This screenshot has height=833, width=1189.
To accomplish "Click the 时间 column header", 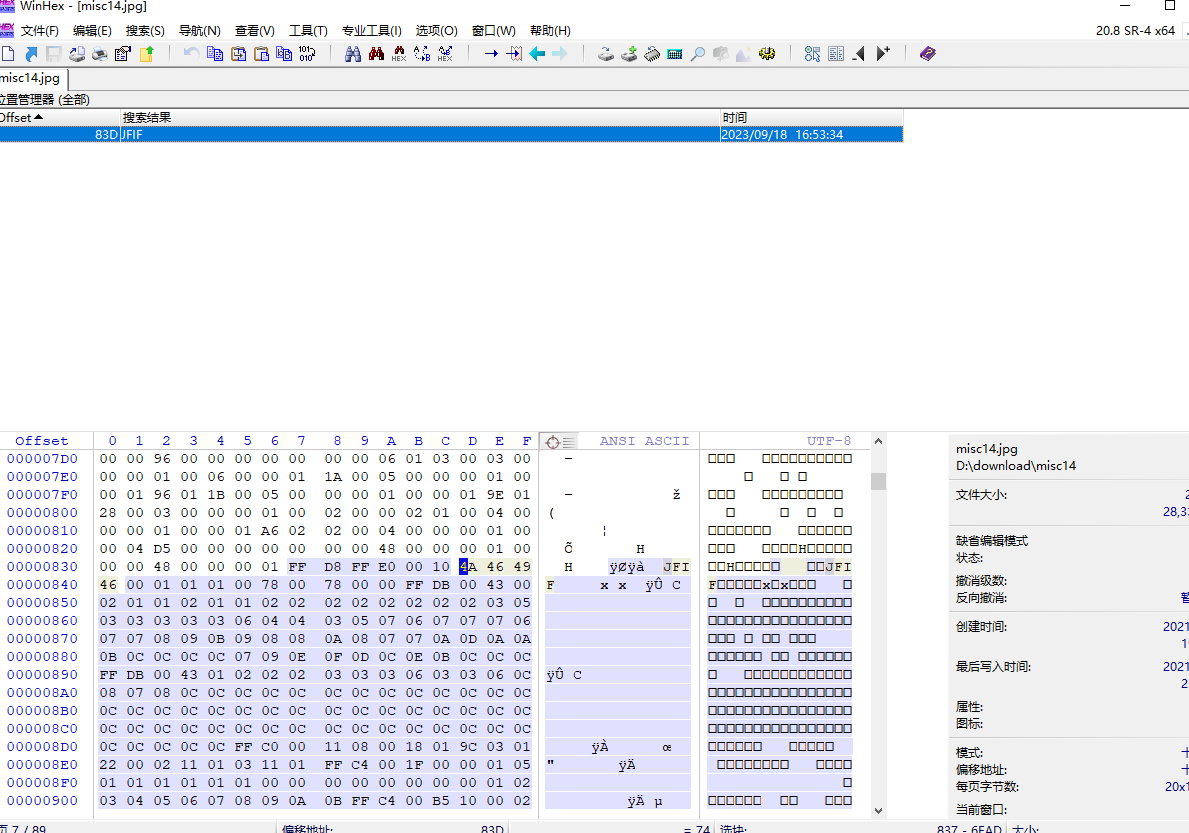I will pos(811,117).
